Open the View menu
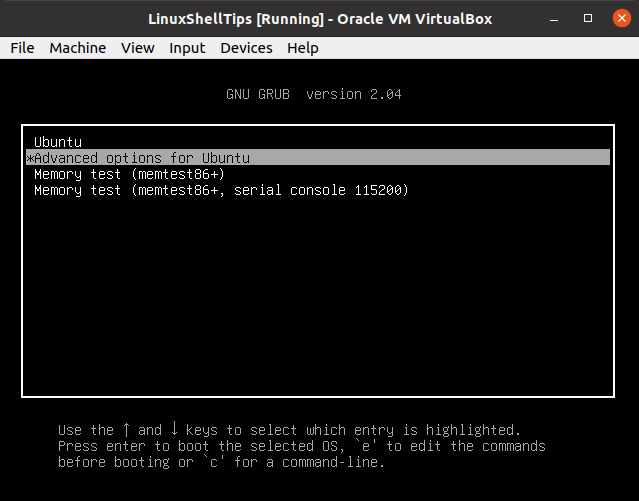 tap(137, 48)
